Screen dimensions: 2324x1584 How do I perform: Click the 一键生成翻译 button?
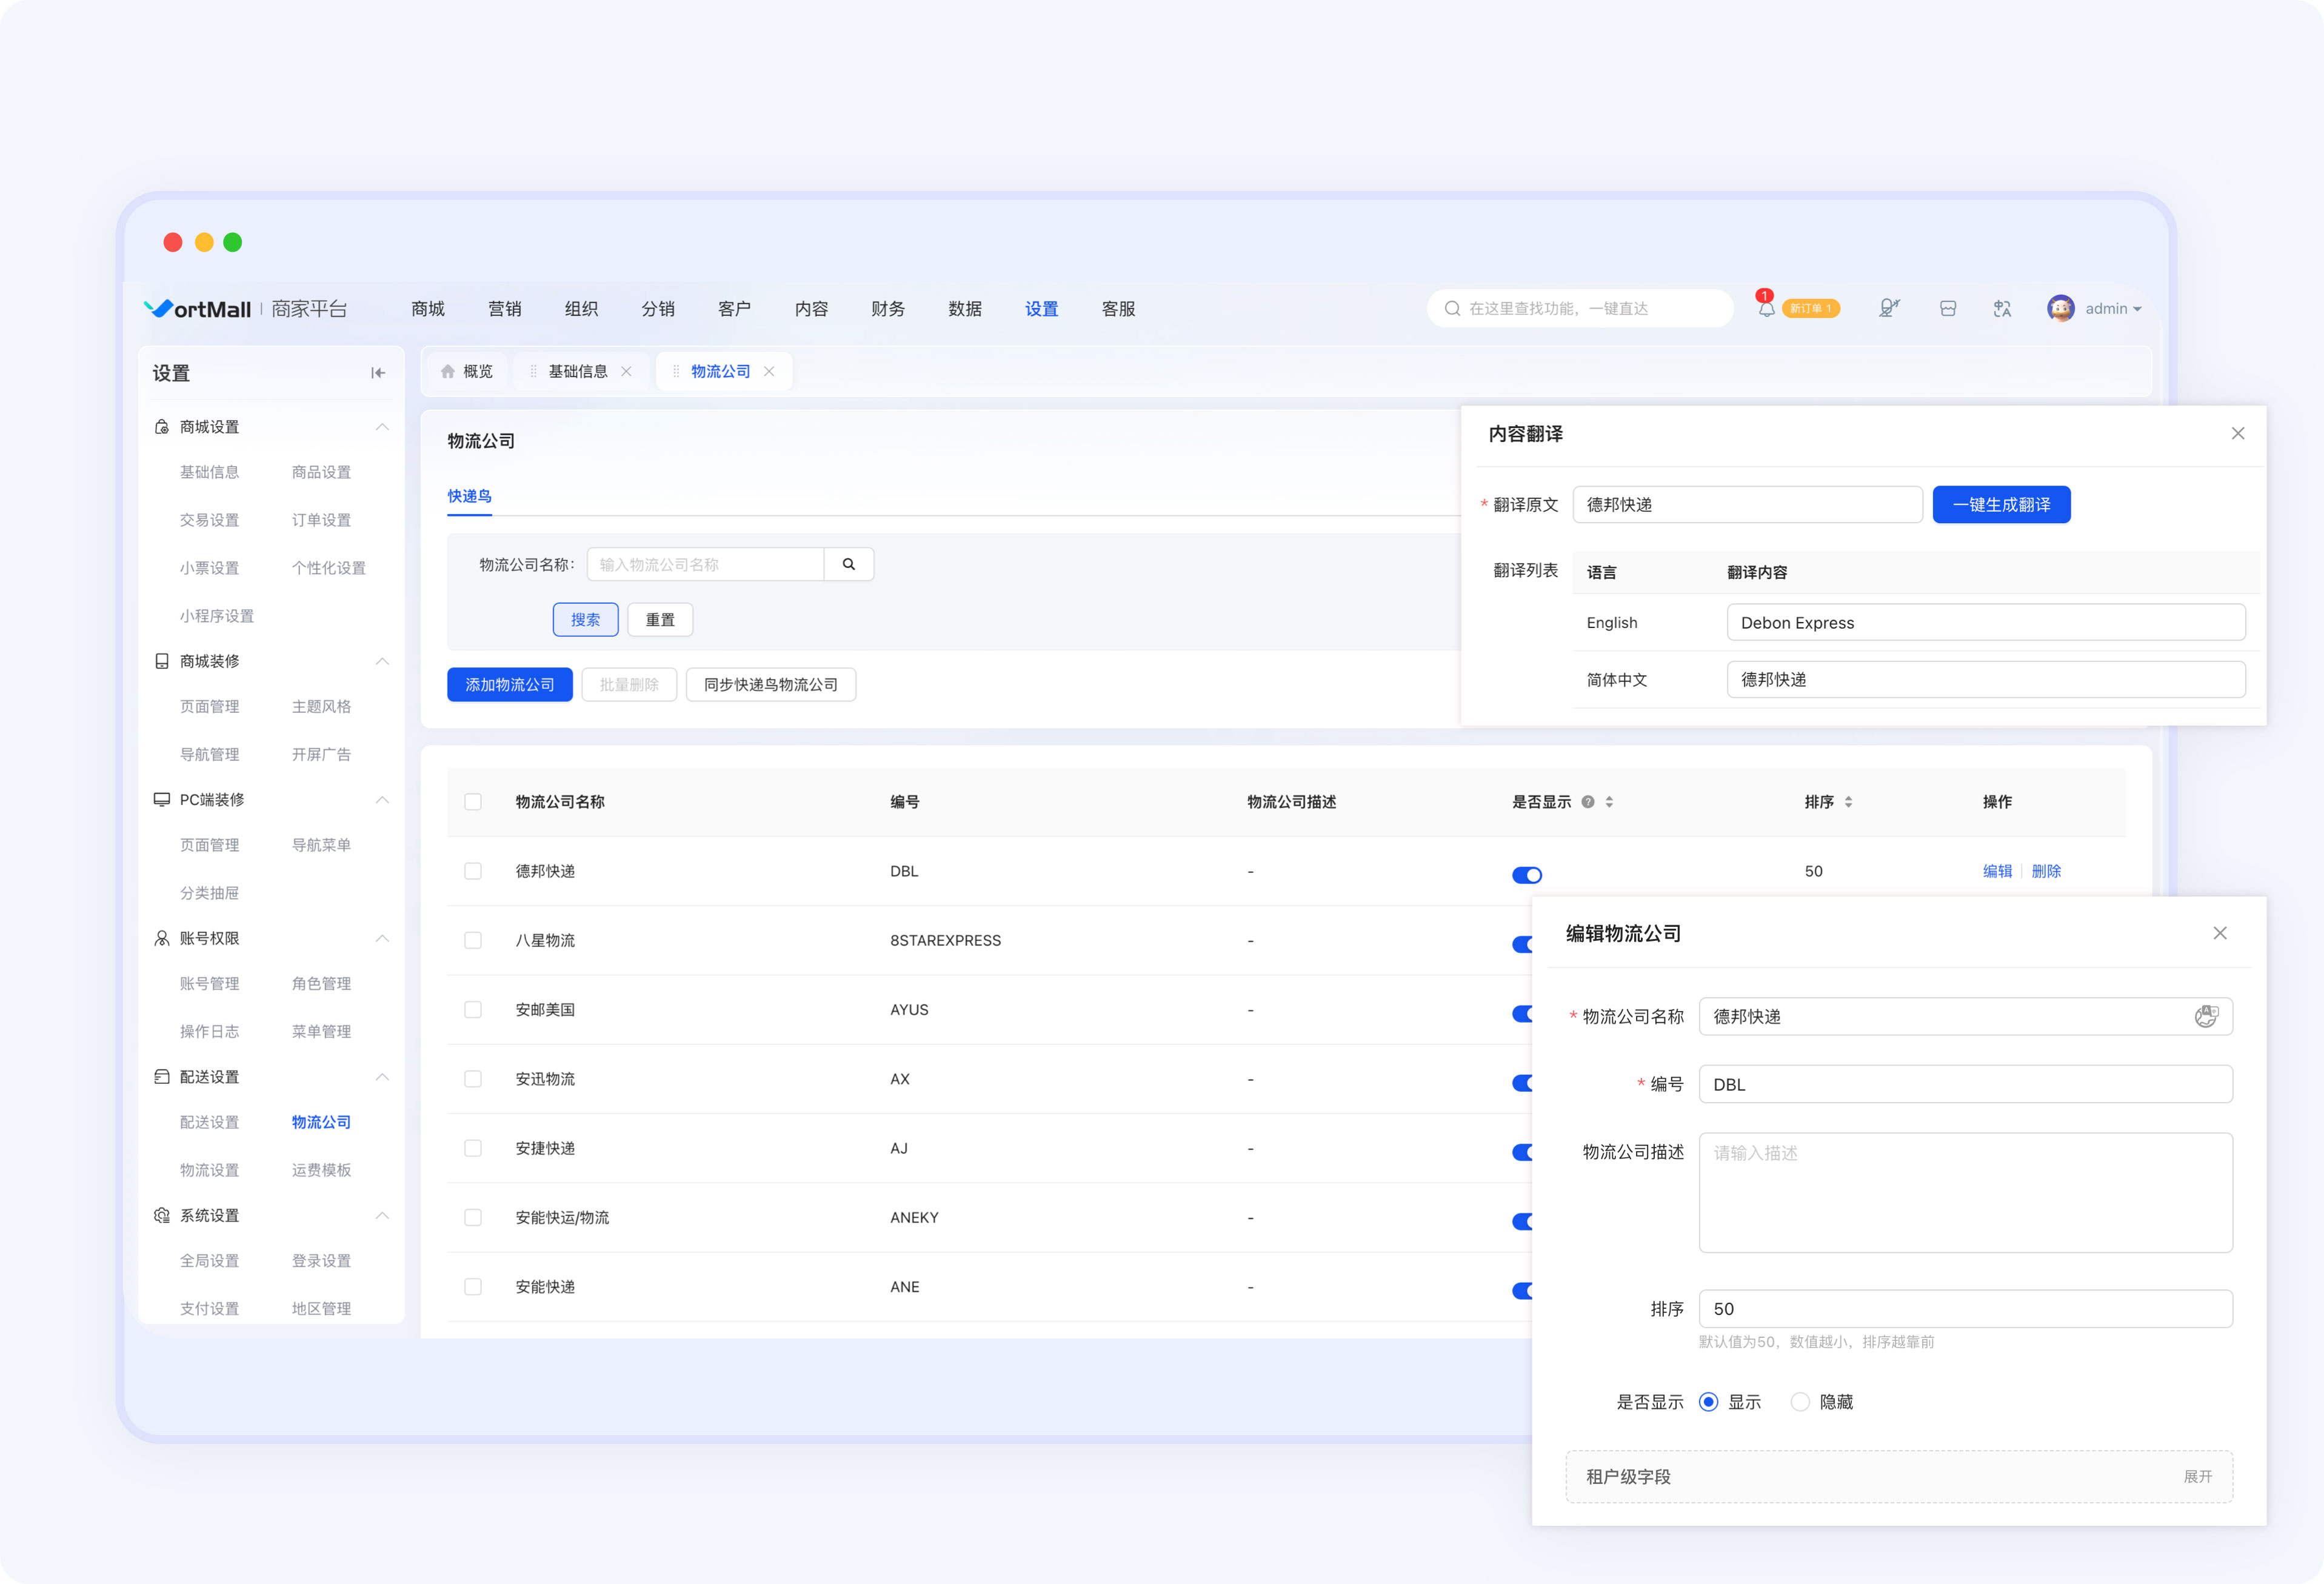pyautogui.click(x=2001, y=505)
